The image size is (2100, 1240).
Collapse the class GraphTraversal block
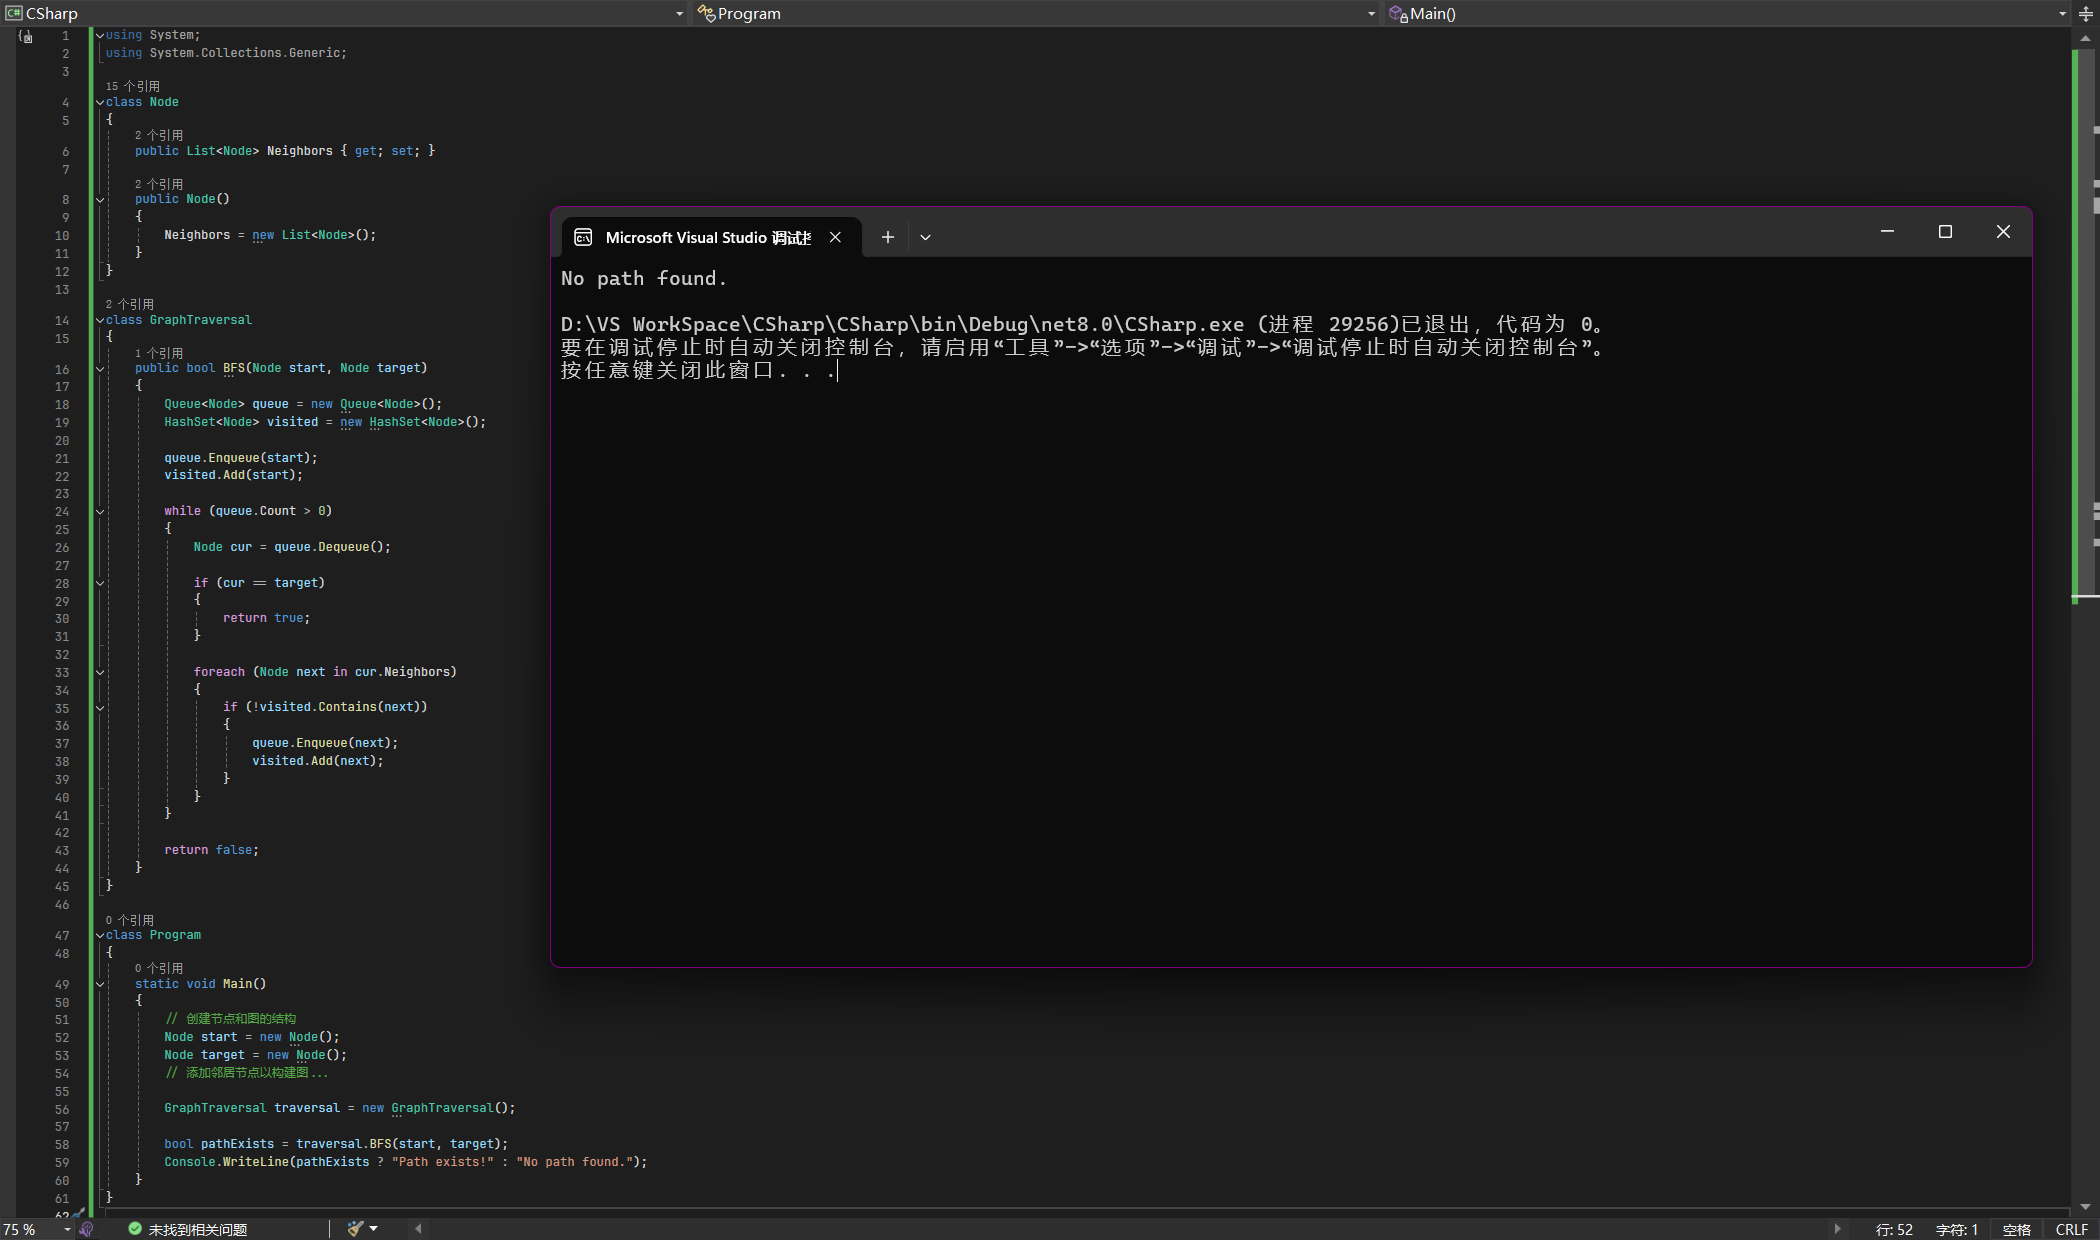100,320
